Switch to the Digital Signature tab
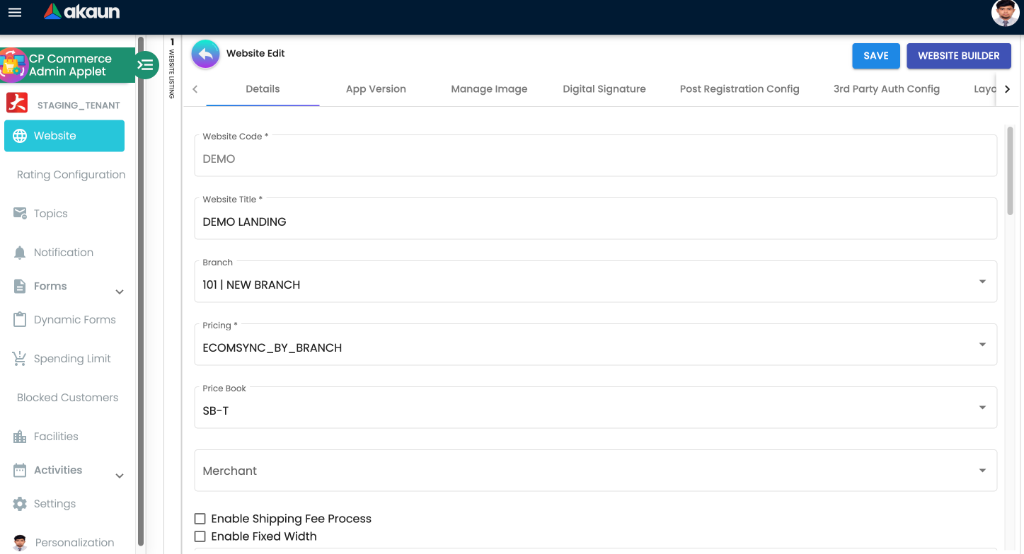 click(604, 89)
